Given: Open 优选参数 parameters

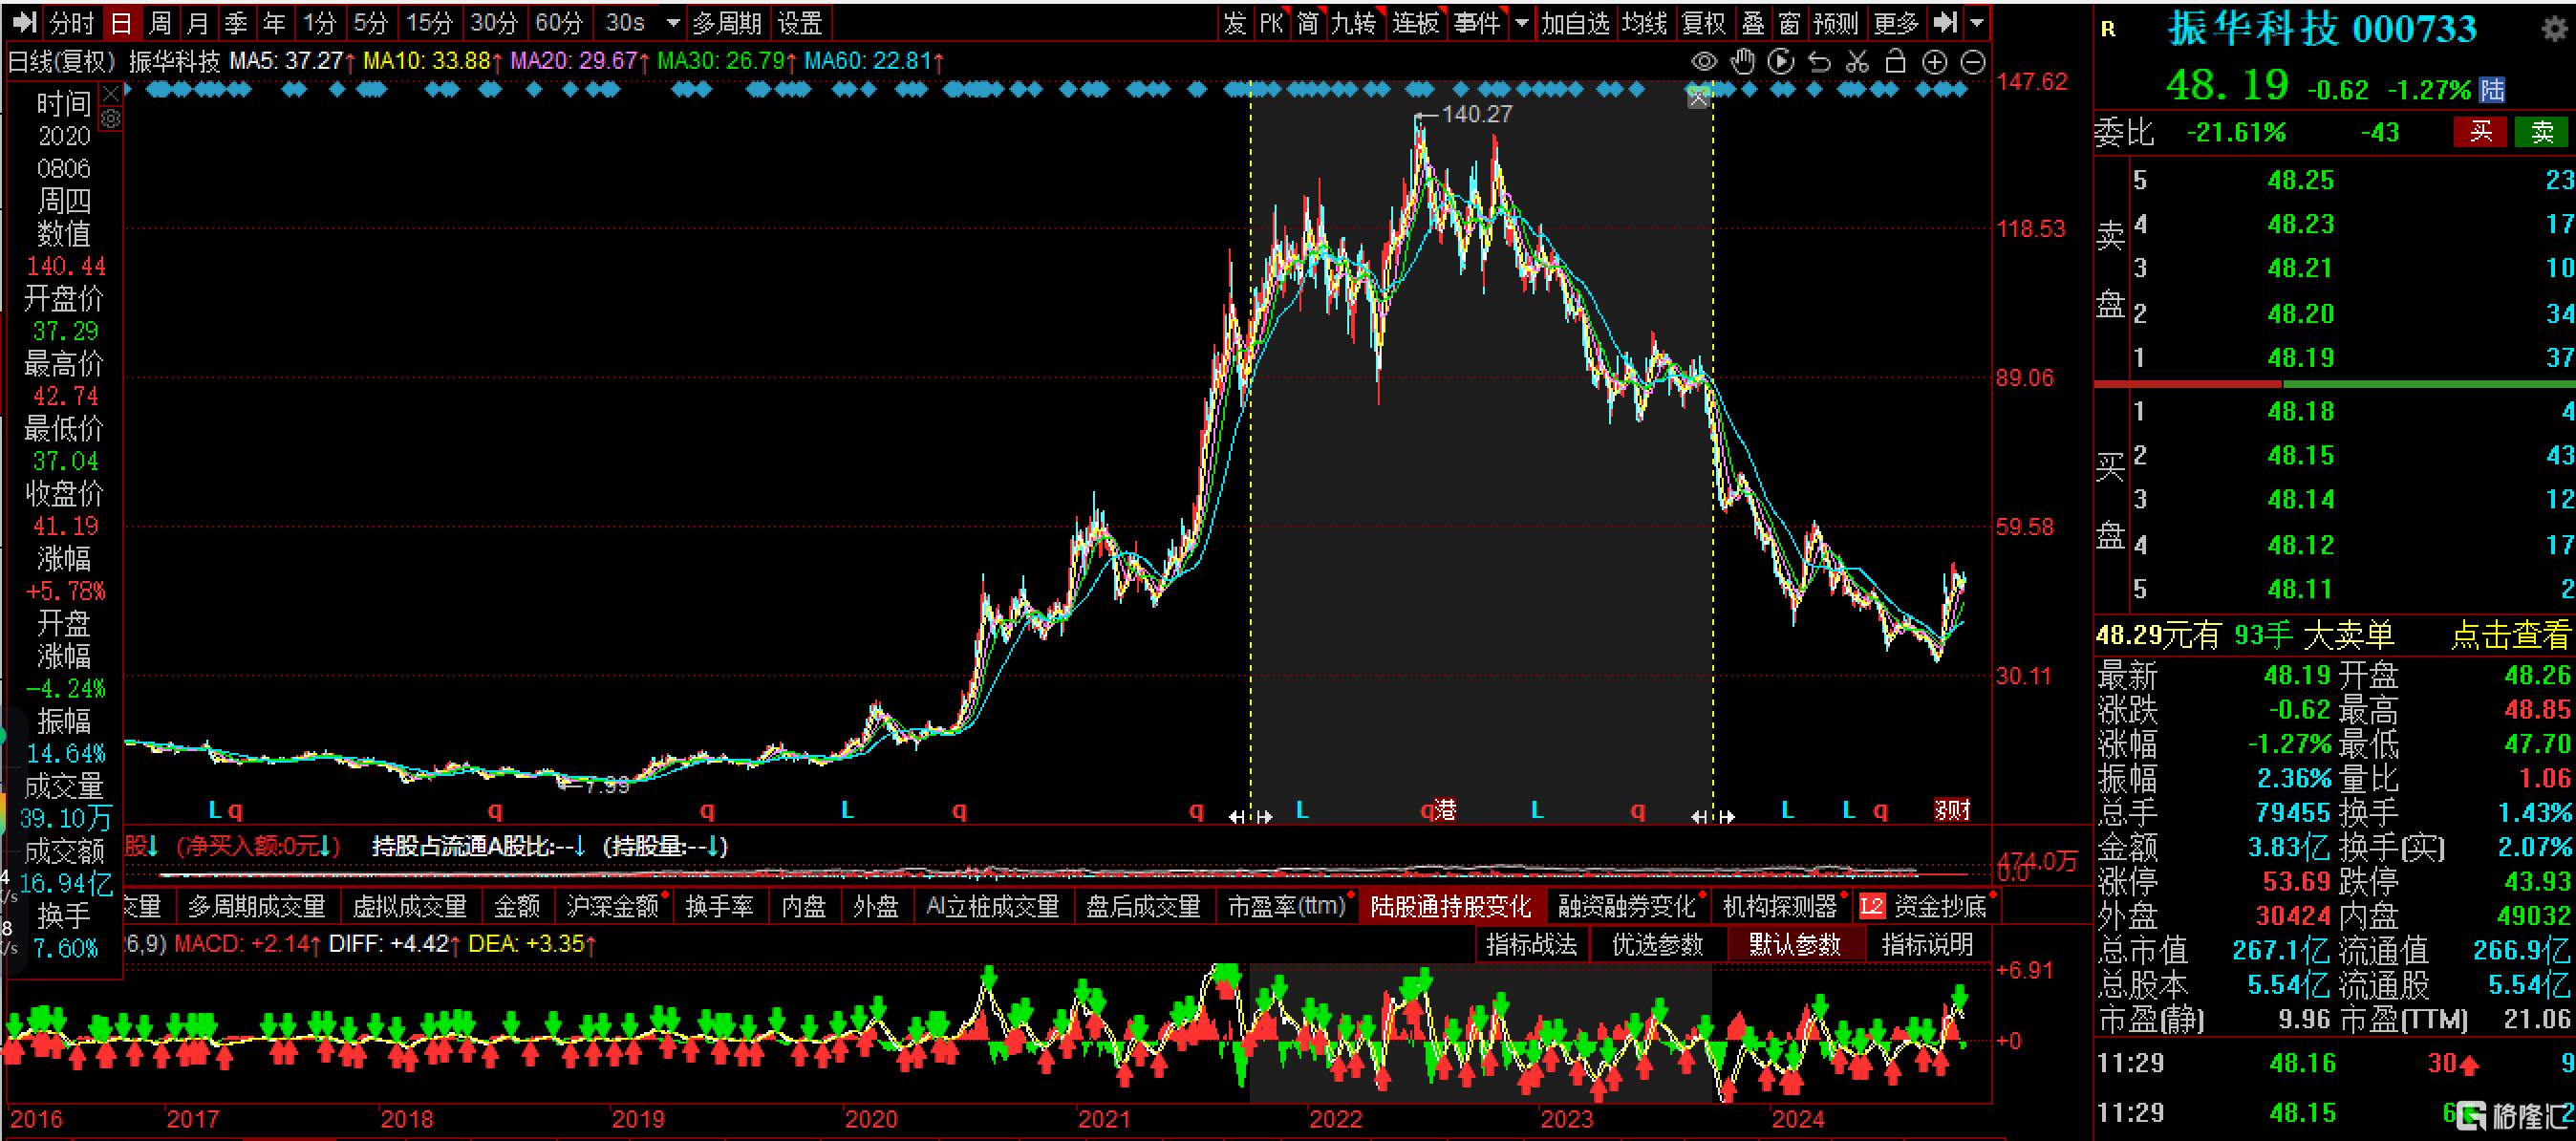Looking at the screenshot, I should tap(1657, 944).
